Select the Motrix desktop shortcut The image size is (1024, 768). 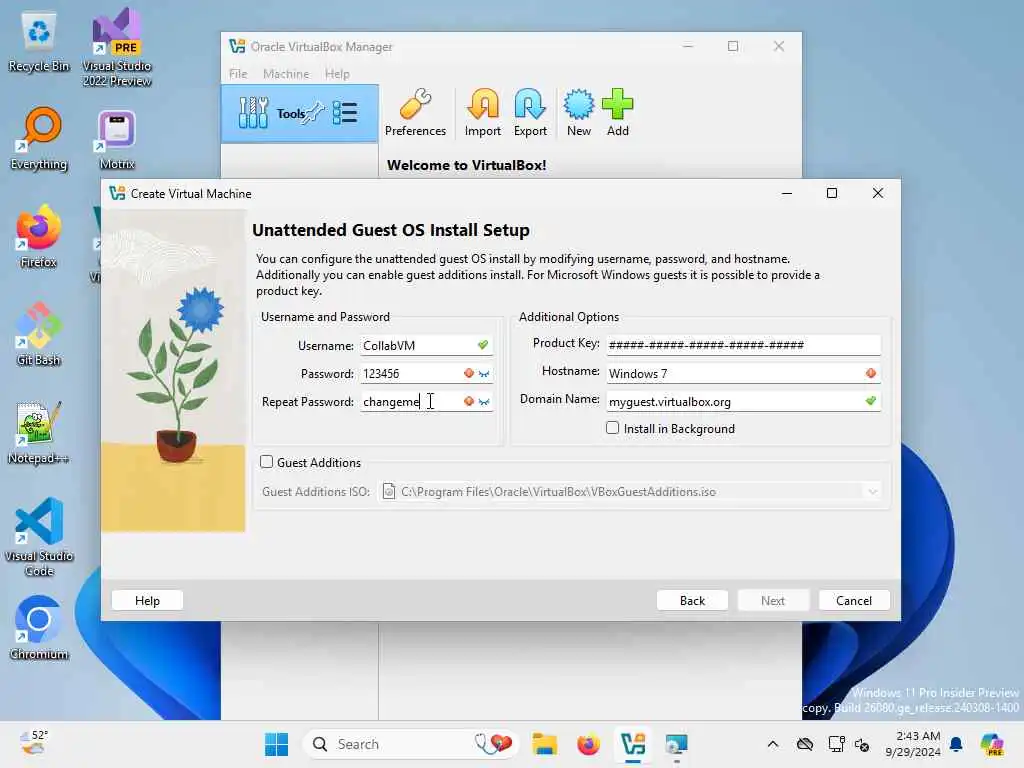117,139
